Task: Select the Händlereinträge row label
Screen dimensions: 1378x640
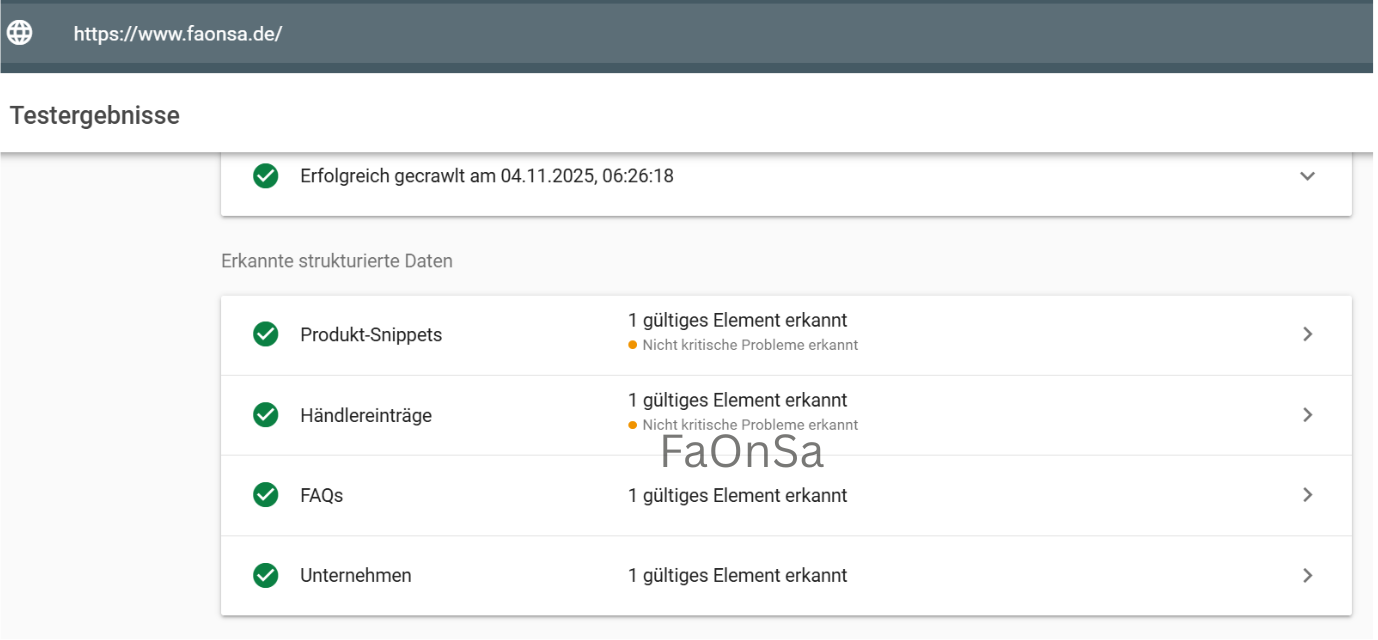Action: [366, 415]
